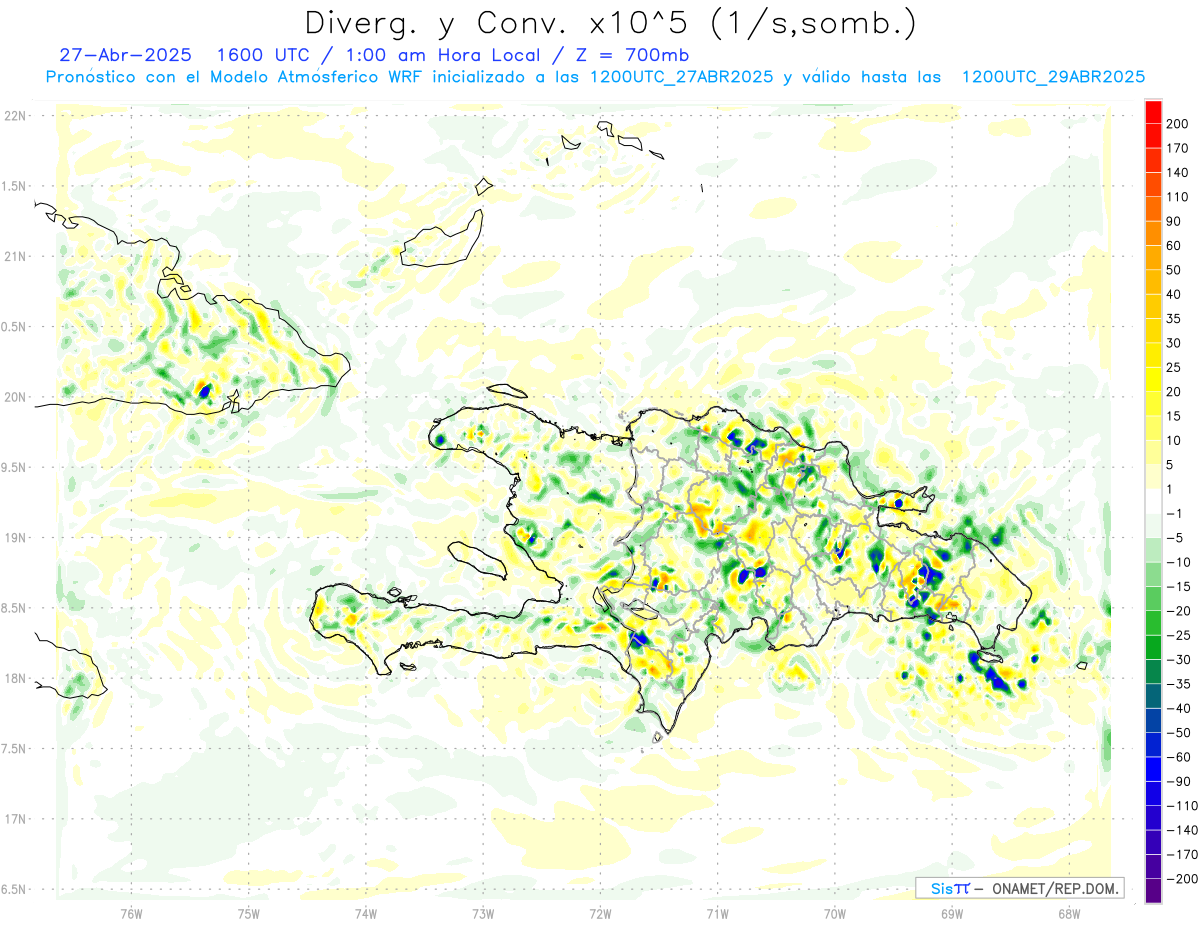Image resolution: width=1200 pixels, height=927 pixels.
Task: Click the legend value '-20'
Action: pyautogui.click(x=1178, y=611)
